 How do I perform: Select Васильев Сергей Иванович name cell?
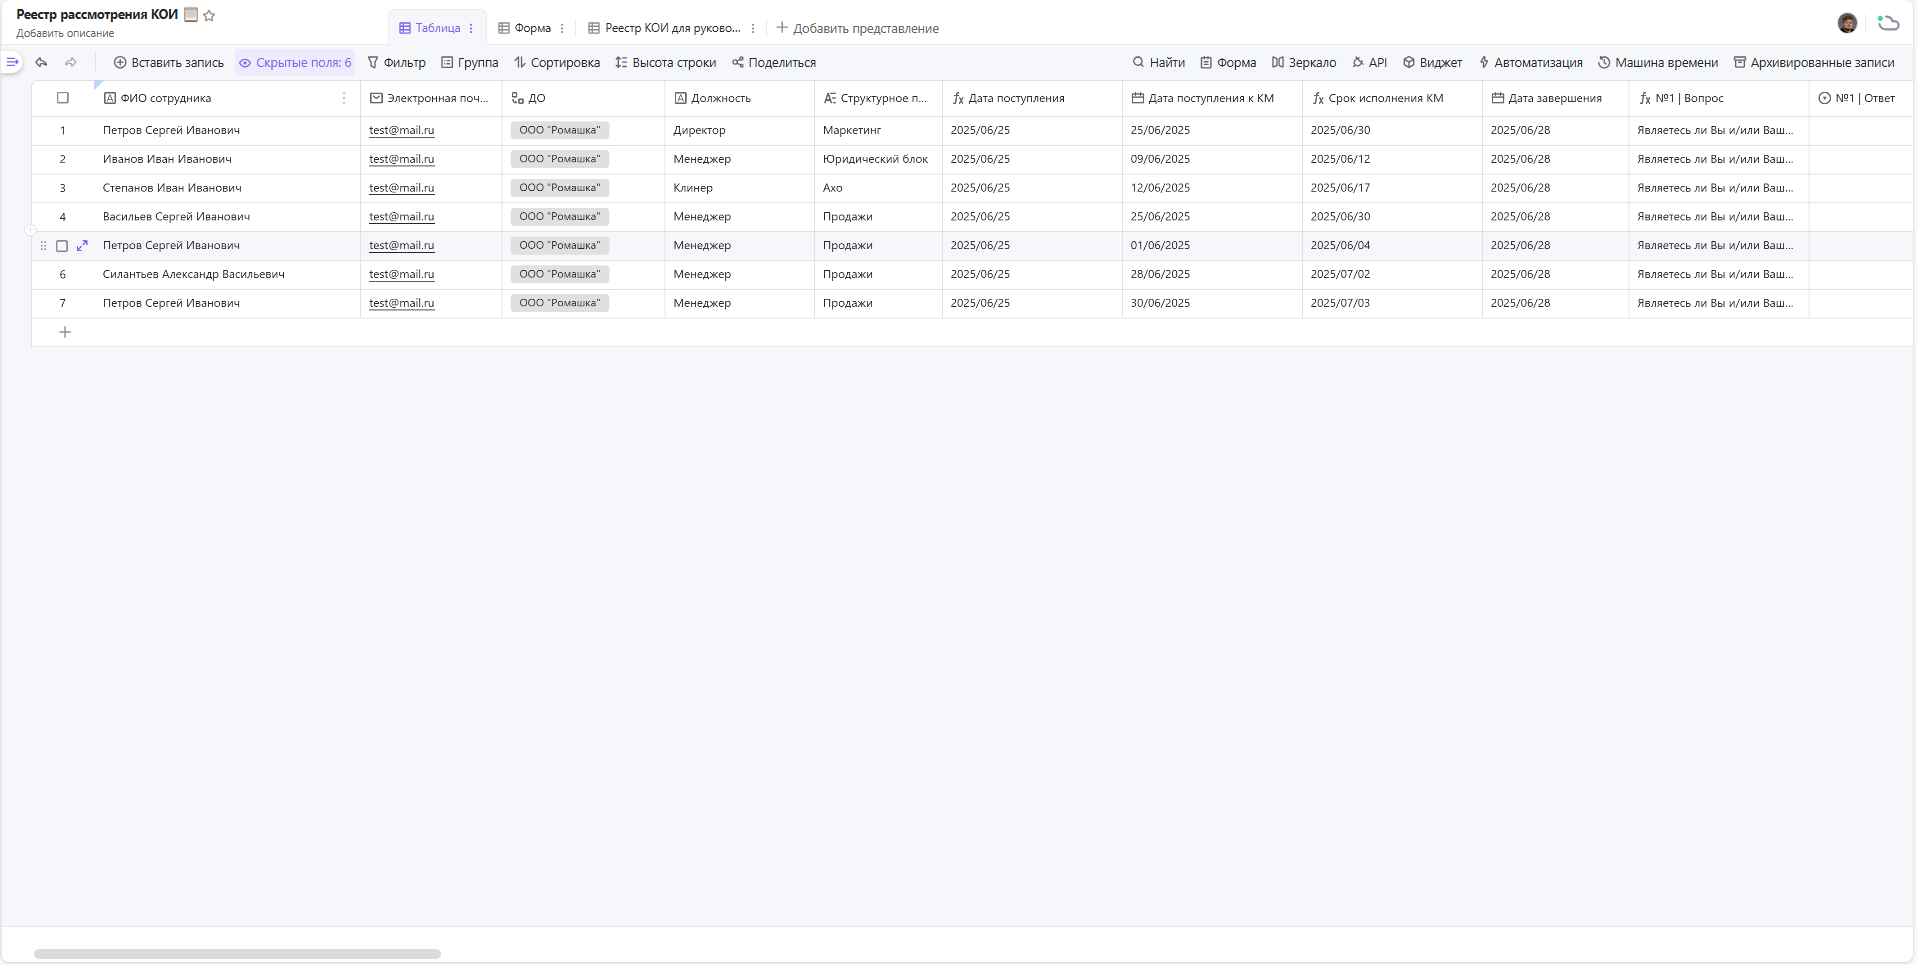(228, 217)
